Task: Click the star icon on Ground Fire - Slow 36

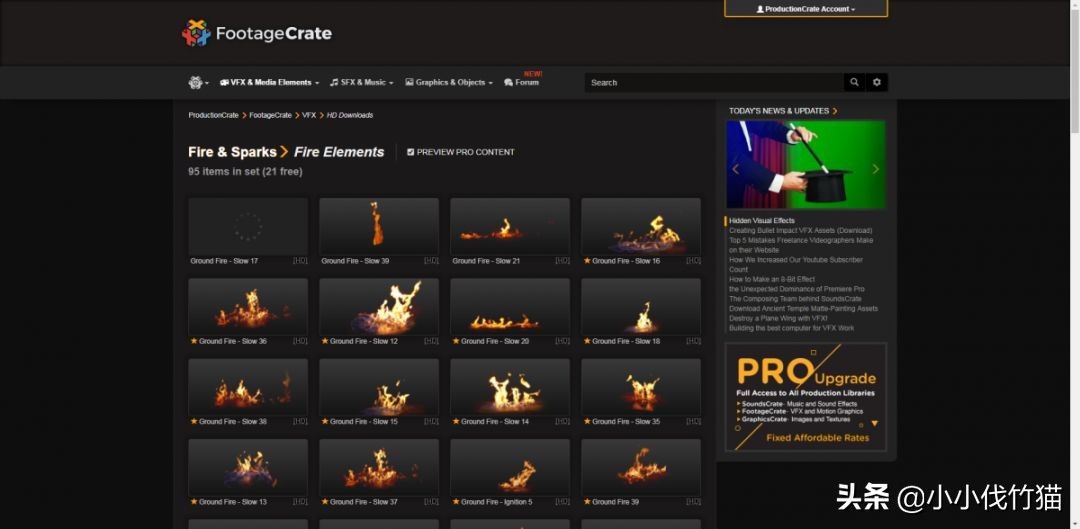Action: 194,341
